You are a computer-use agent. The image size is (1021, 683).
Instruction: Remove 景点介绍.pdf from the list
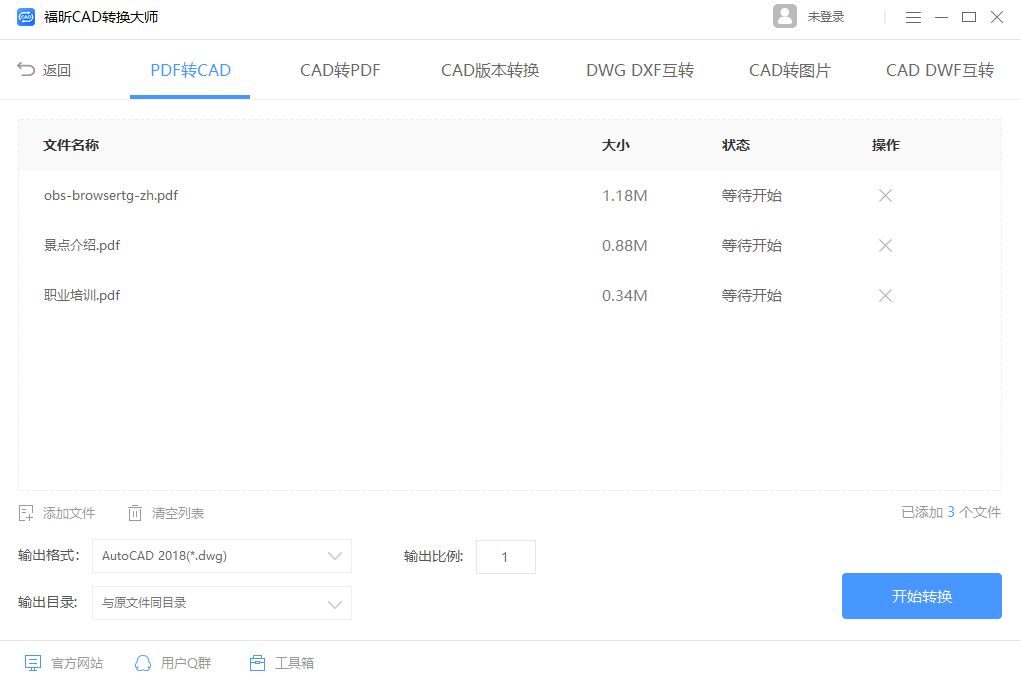point(885,245)
